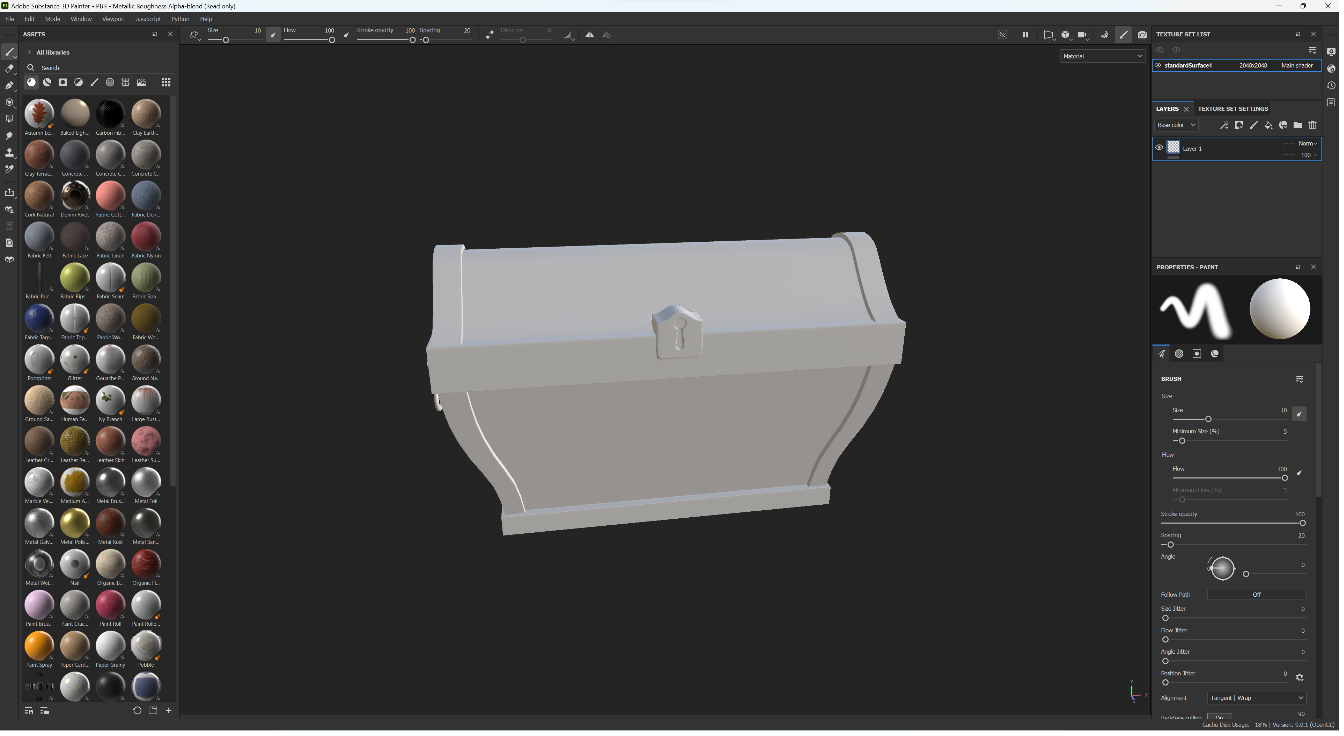
Task: Toggle pen pressure for Size in top bar
Action: [274, 35]
